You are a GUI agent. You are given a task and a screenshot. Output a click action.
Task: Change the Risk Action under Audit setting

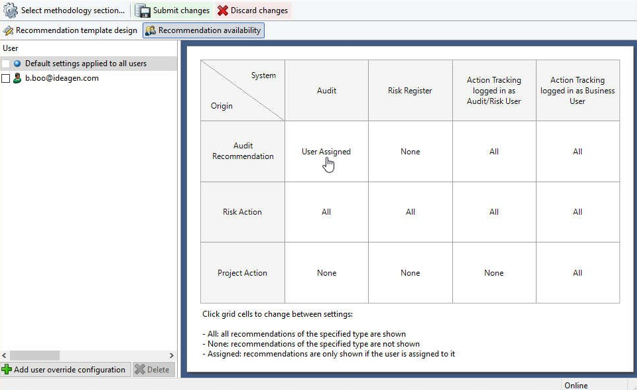326,212
